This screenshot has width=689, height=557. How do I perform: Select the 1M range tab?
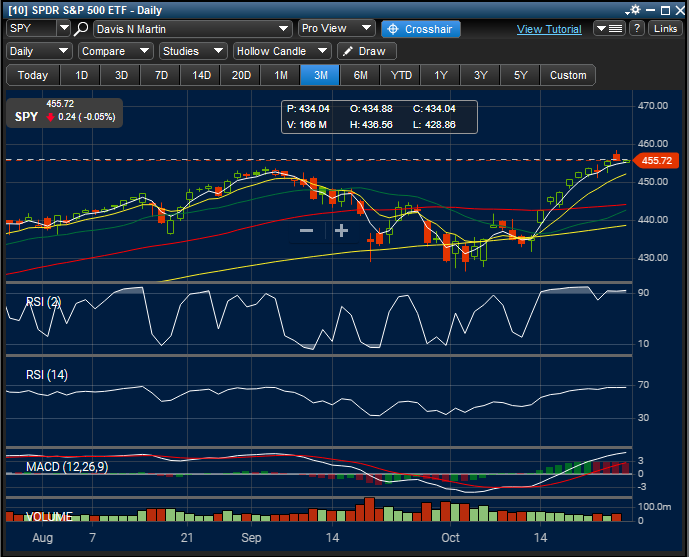pos(281,75)
